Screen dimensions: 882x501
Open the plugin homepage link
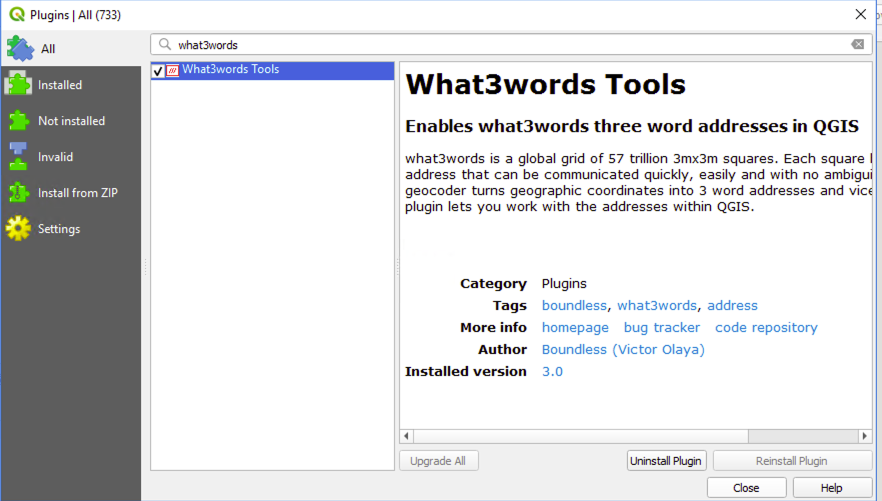(575, 328)
